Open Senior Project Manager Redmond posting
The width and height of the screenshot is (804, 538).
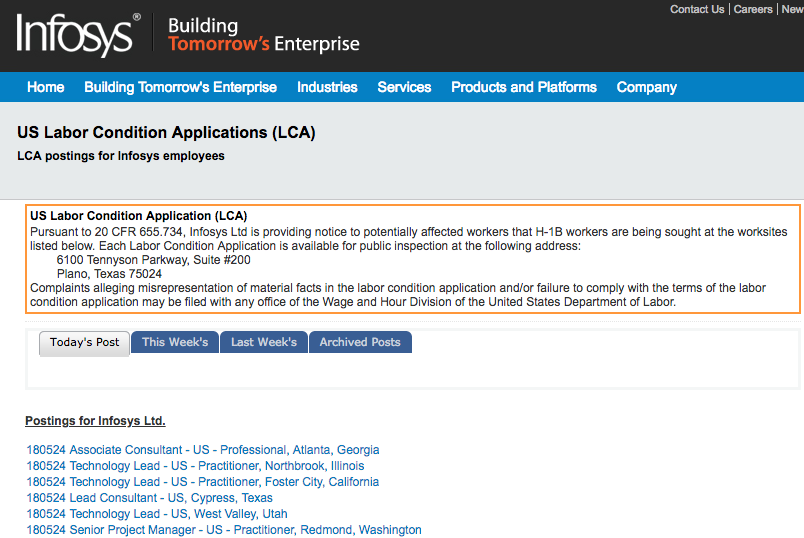point(224,529)
